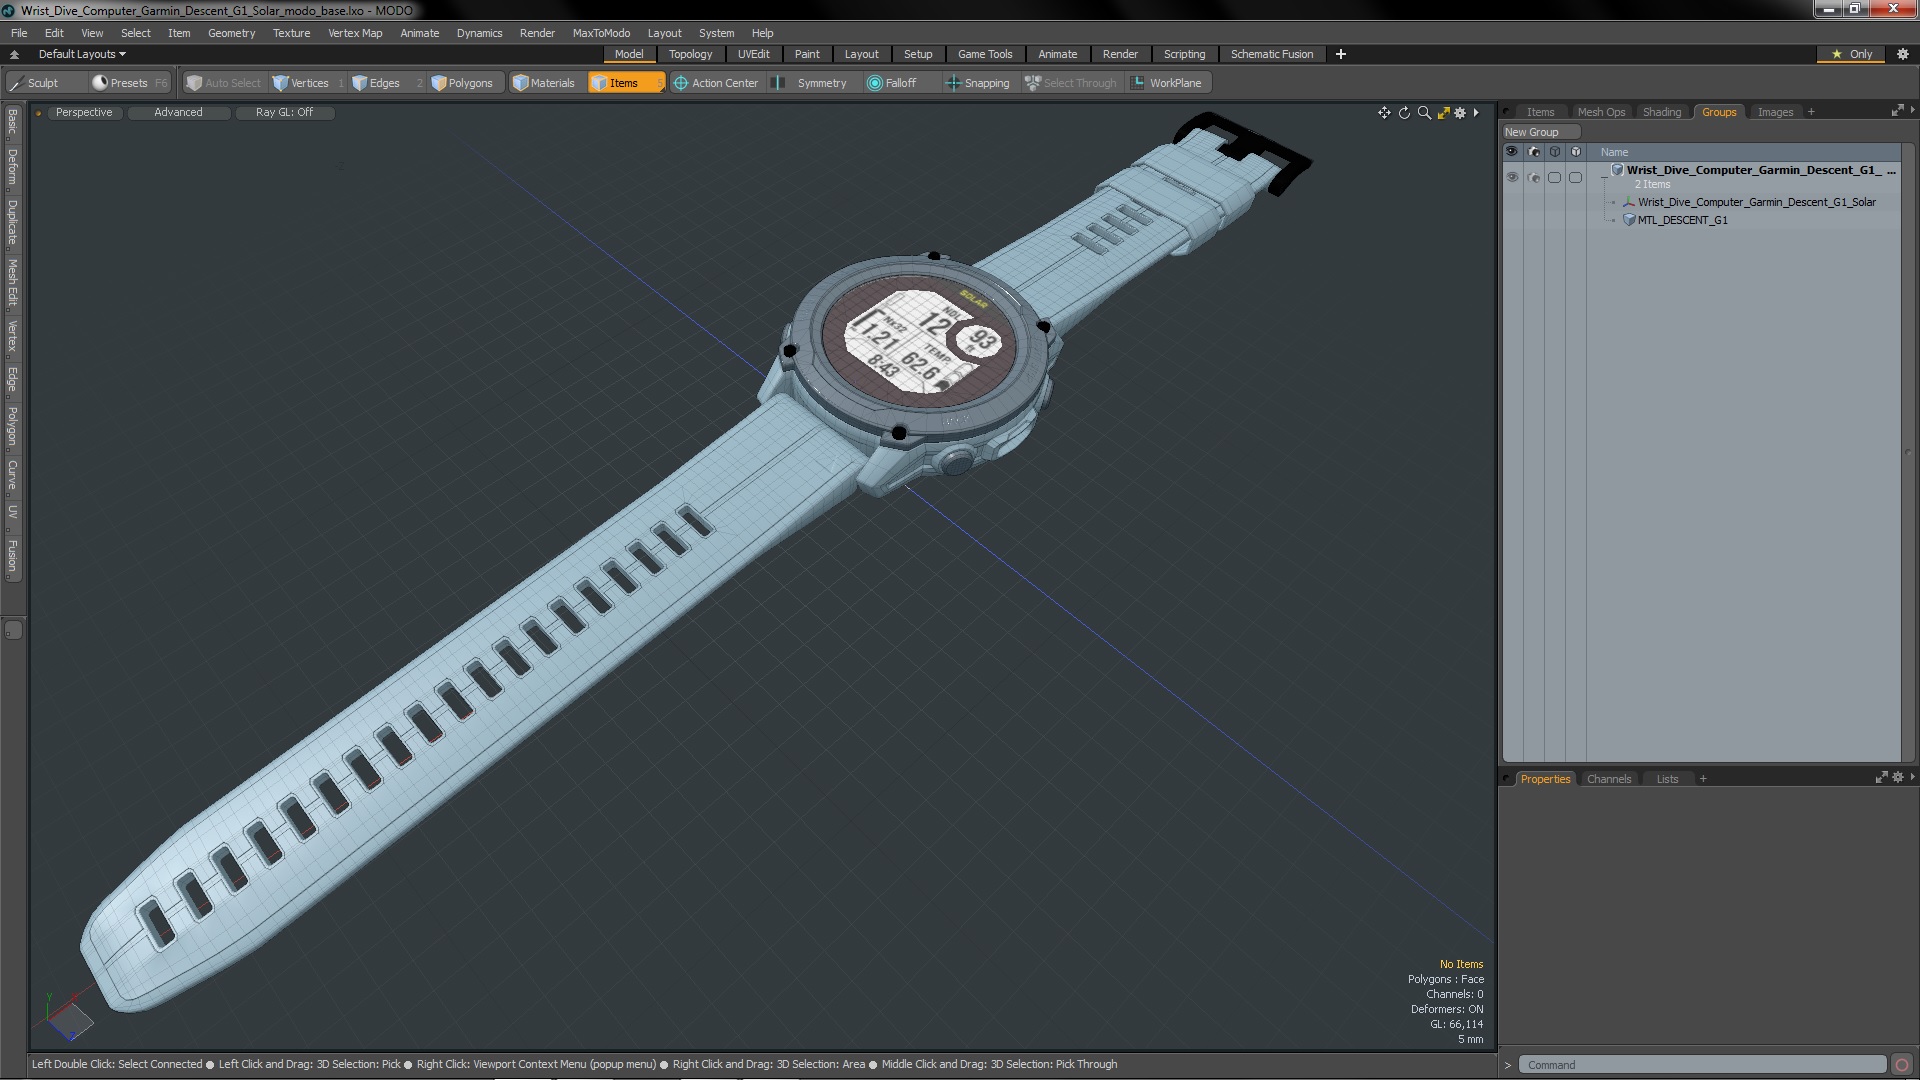Open the Perspective view type dropdown

click(x=84, y=112)
